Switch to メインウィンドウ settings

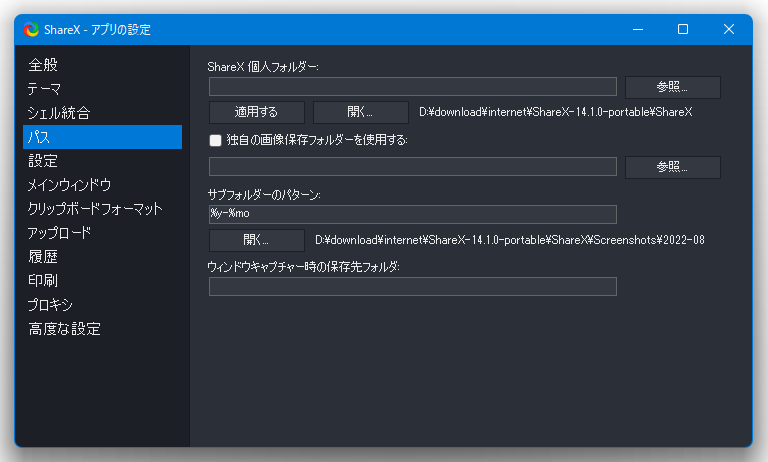[x=102, y=185]
